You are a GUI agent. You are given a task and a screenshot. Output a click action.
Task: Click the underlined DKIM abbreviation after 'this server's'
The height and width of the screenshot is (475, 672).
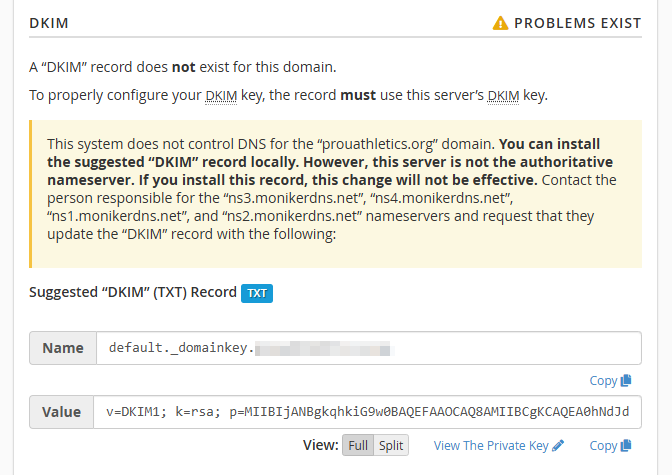(x=503, y=95)
